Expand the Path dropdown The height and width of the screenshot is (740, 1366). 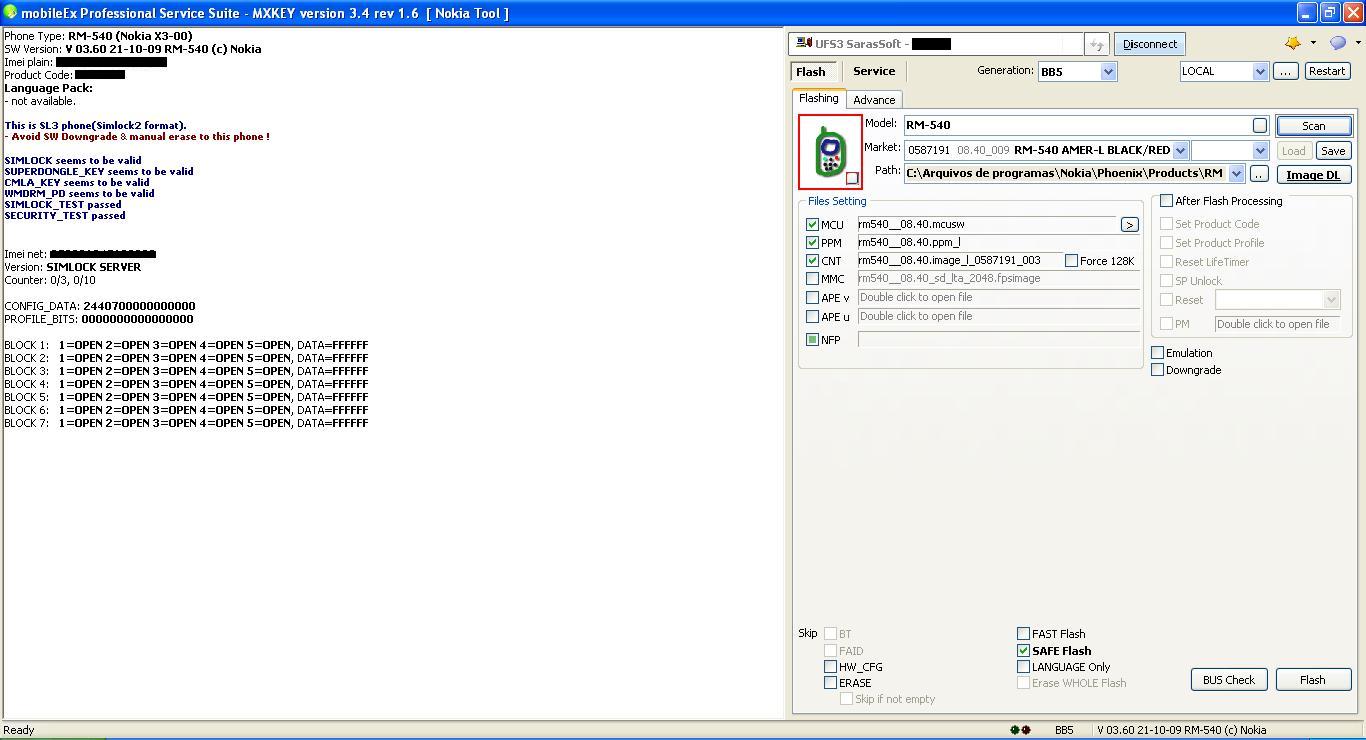[1236, 174]
